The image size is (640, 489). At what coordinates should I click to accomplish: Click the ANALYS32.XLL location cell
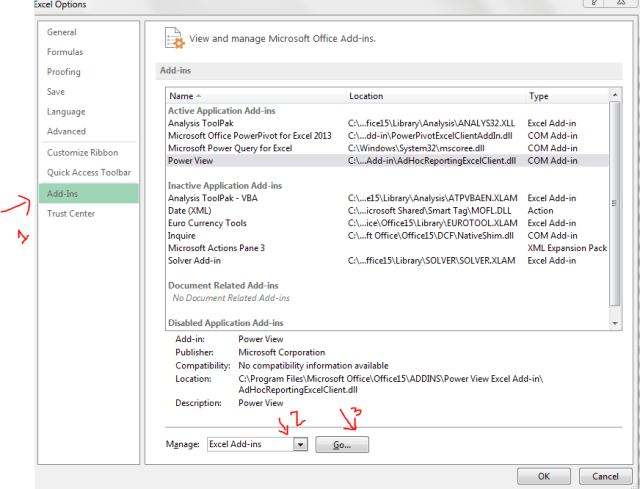[431, 123]
